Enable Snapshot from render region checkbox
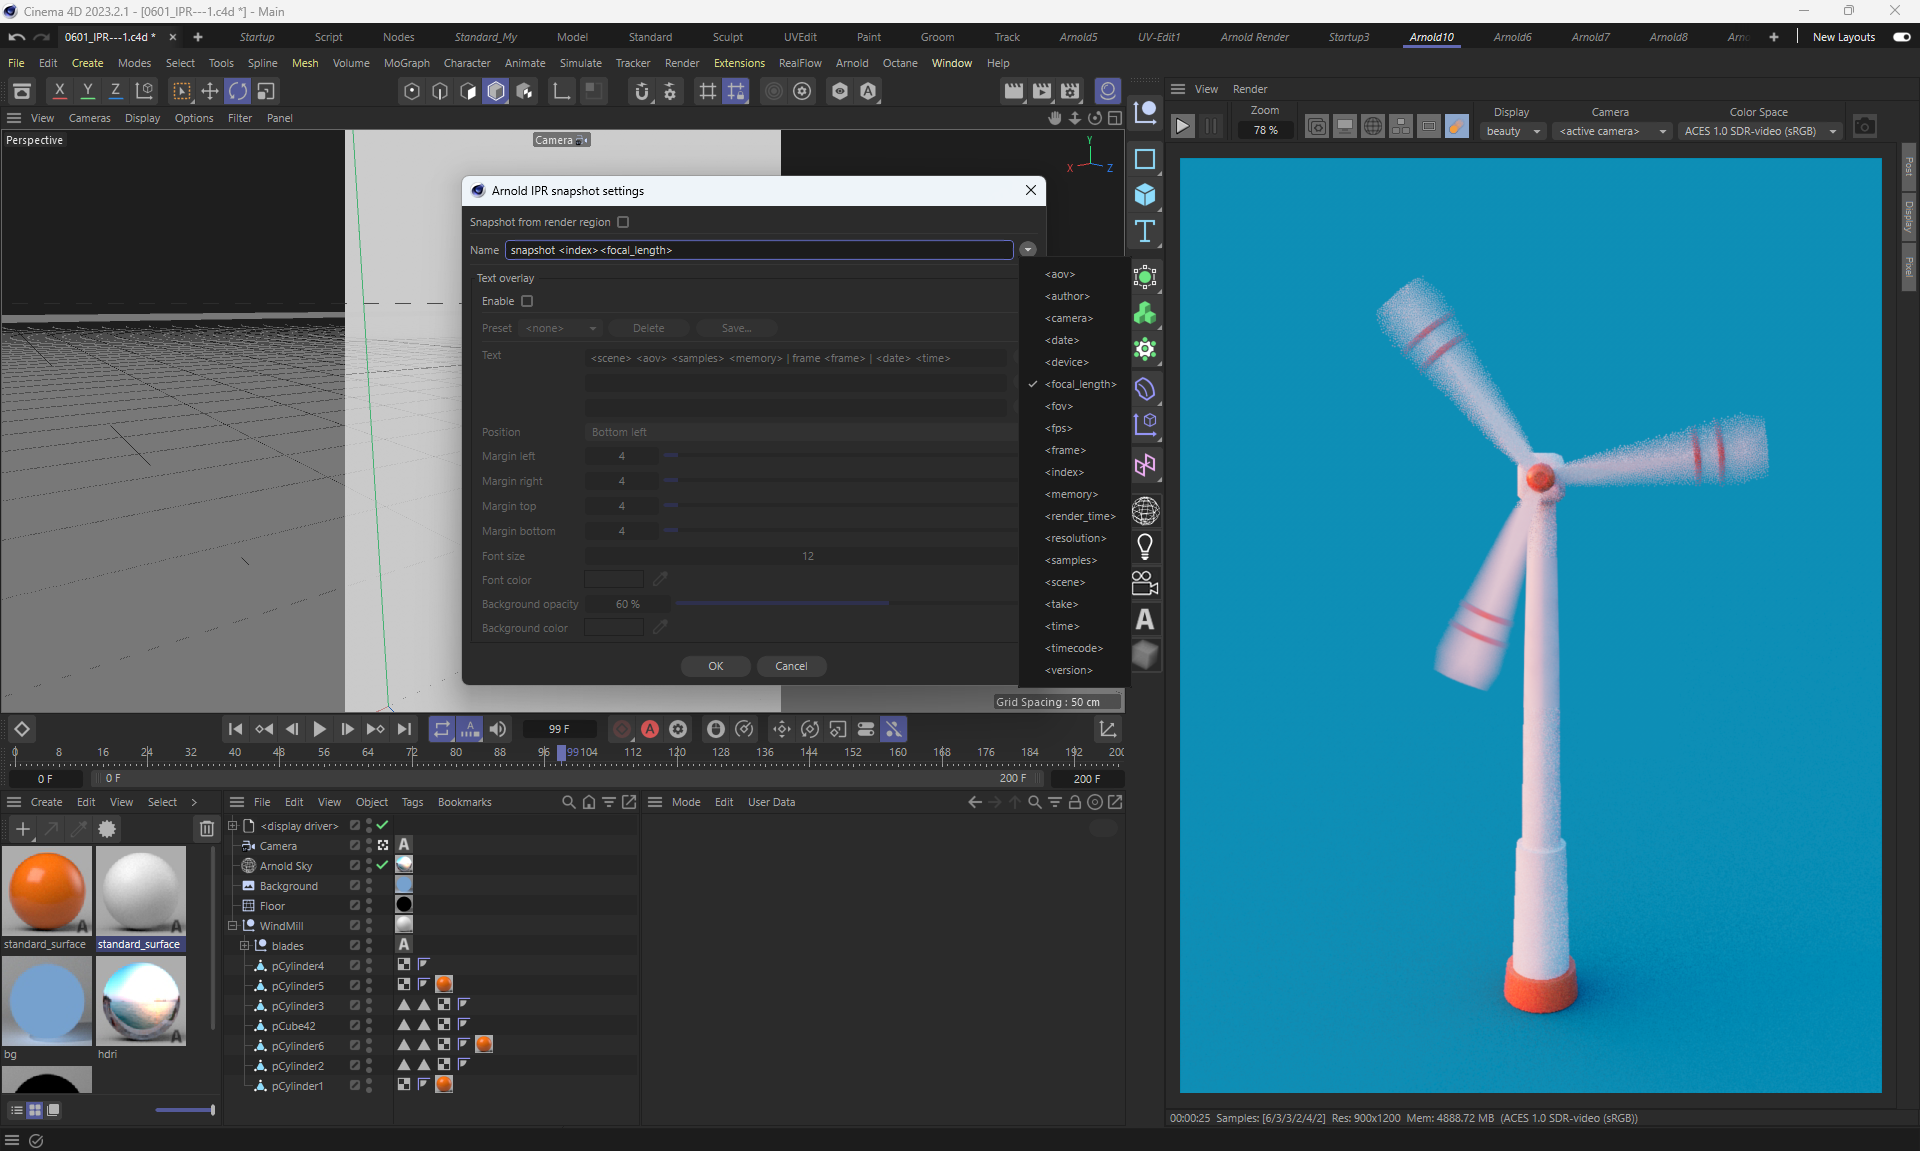Screen dimensions: 1920x1151 (x=623, y=222)
